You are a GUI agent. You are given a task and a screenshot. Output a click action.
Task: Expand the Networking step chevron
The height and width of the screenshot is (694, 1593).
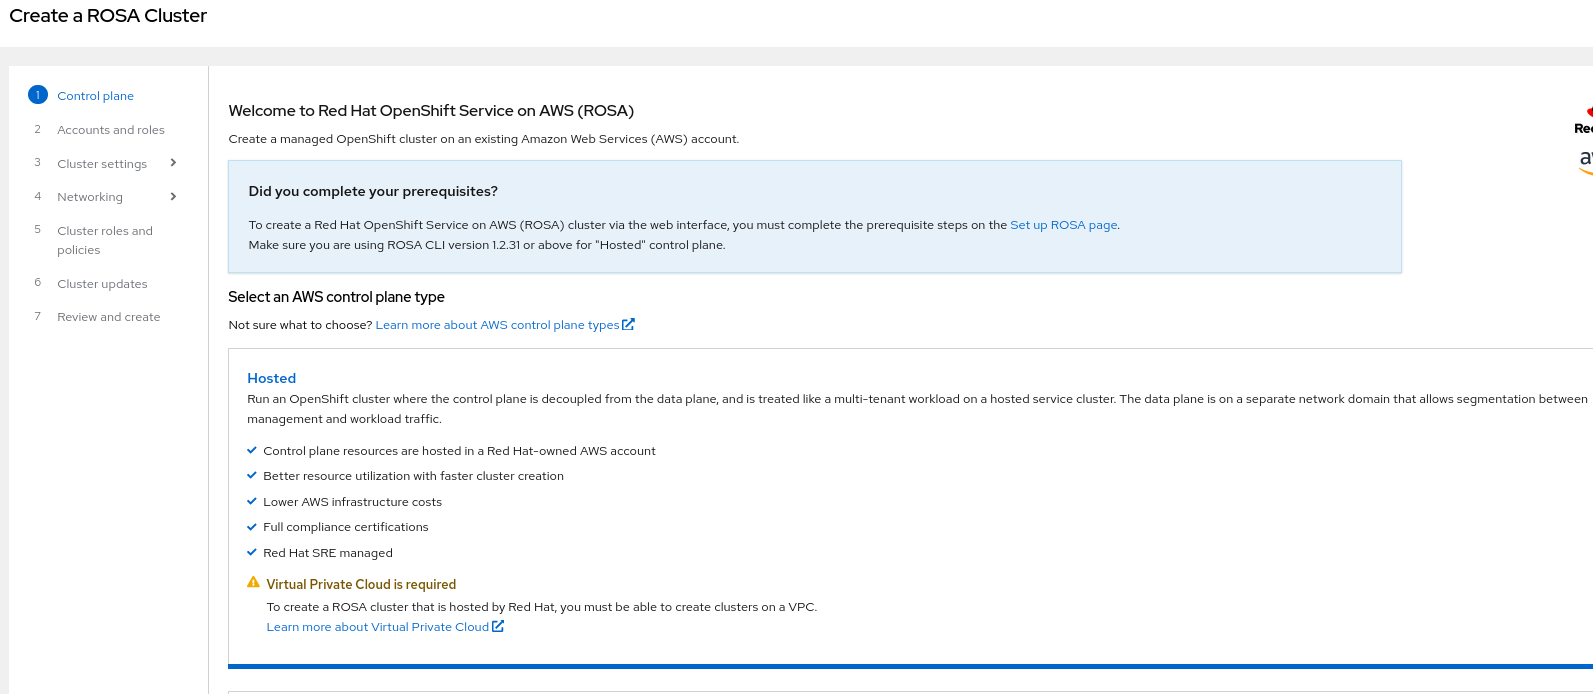[173, 196]
